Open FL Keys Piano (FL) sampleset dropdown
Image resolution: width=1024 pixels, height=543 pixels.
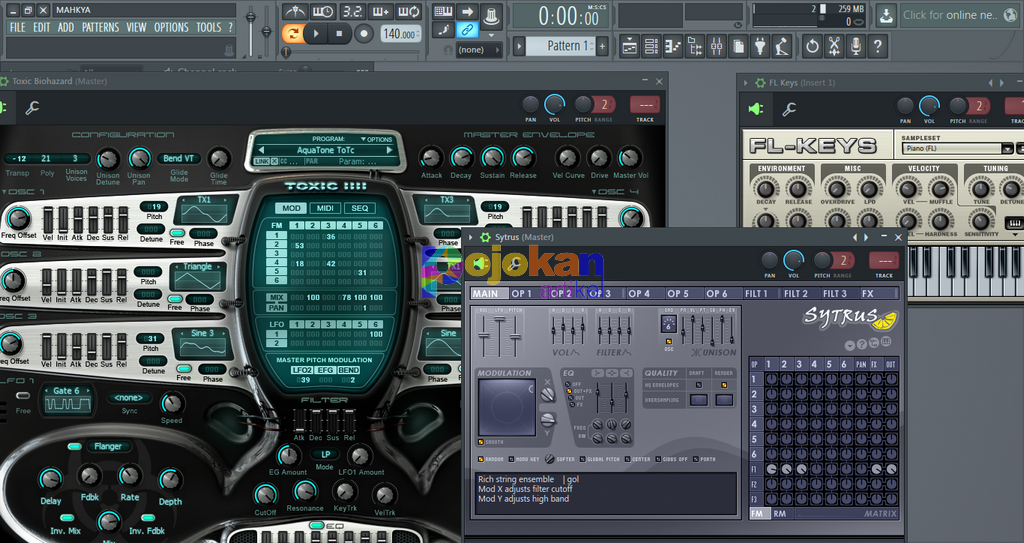(956, 149)
